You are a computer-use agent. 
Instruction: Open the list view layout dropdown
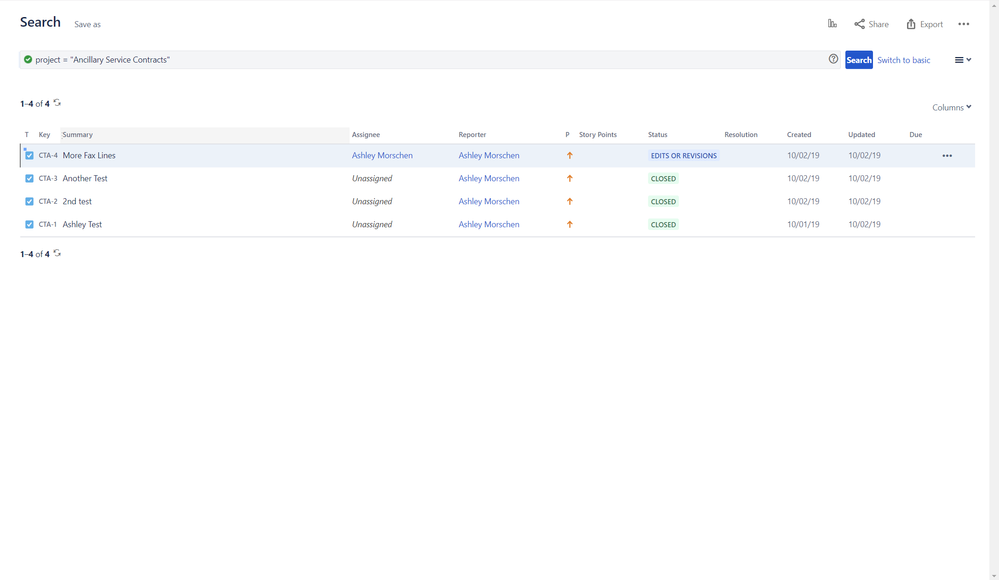pos(962,60)
